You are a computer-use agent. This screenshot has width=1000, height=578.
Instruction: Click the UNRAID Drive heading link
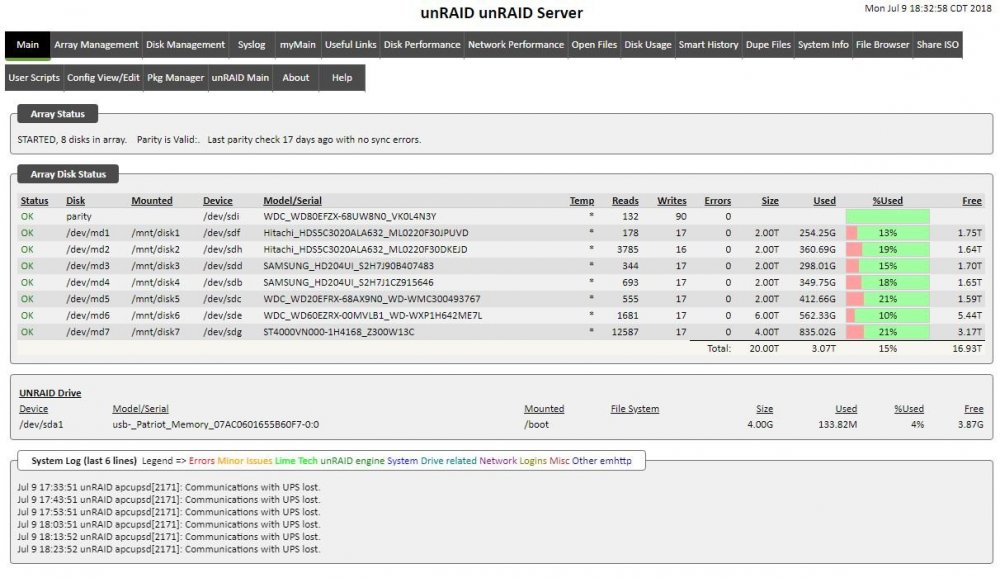(50, 393)
